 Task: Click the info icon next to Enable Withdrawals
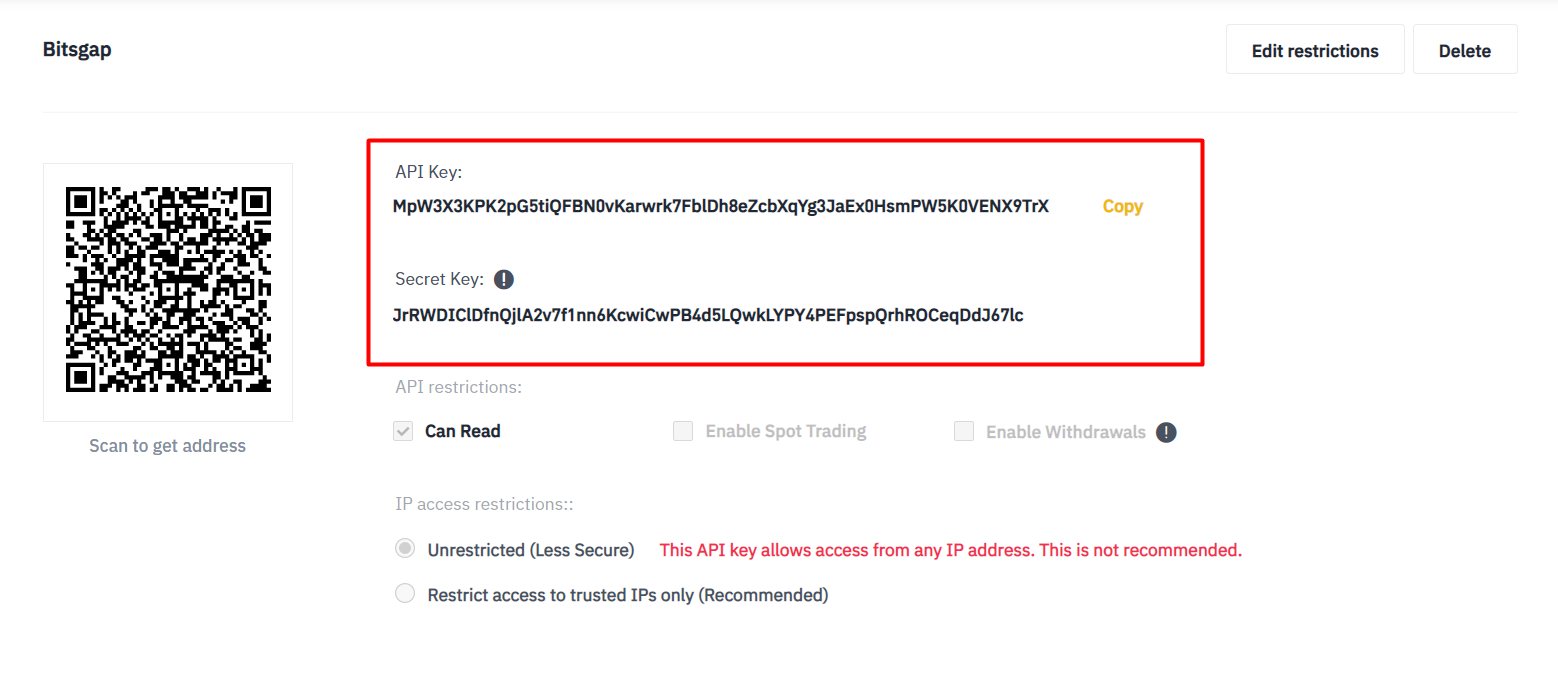pyautogui.click(x=1166, y=432)
